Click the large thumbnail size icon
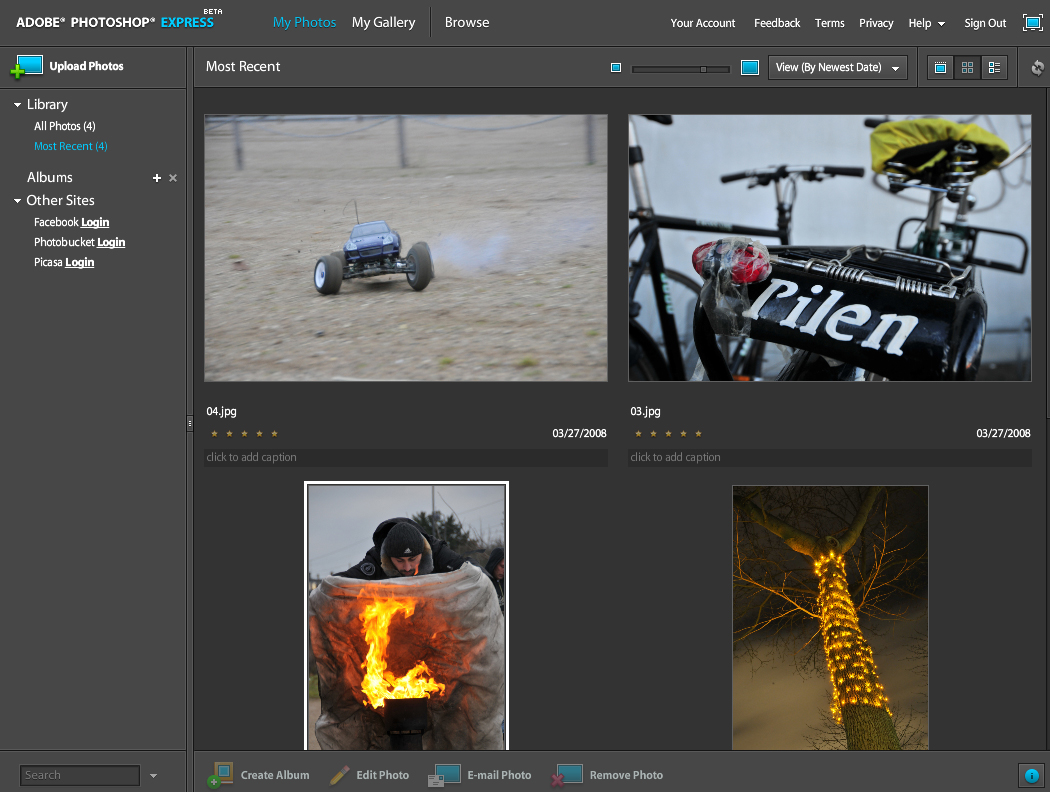The width and height of the screenshot is (1050, 792). [750, 68]
